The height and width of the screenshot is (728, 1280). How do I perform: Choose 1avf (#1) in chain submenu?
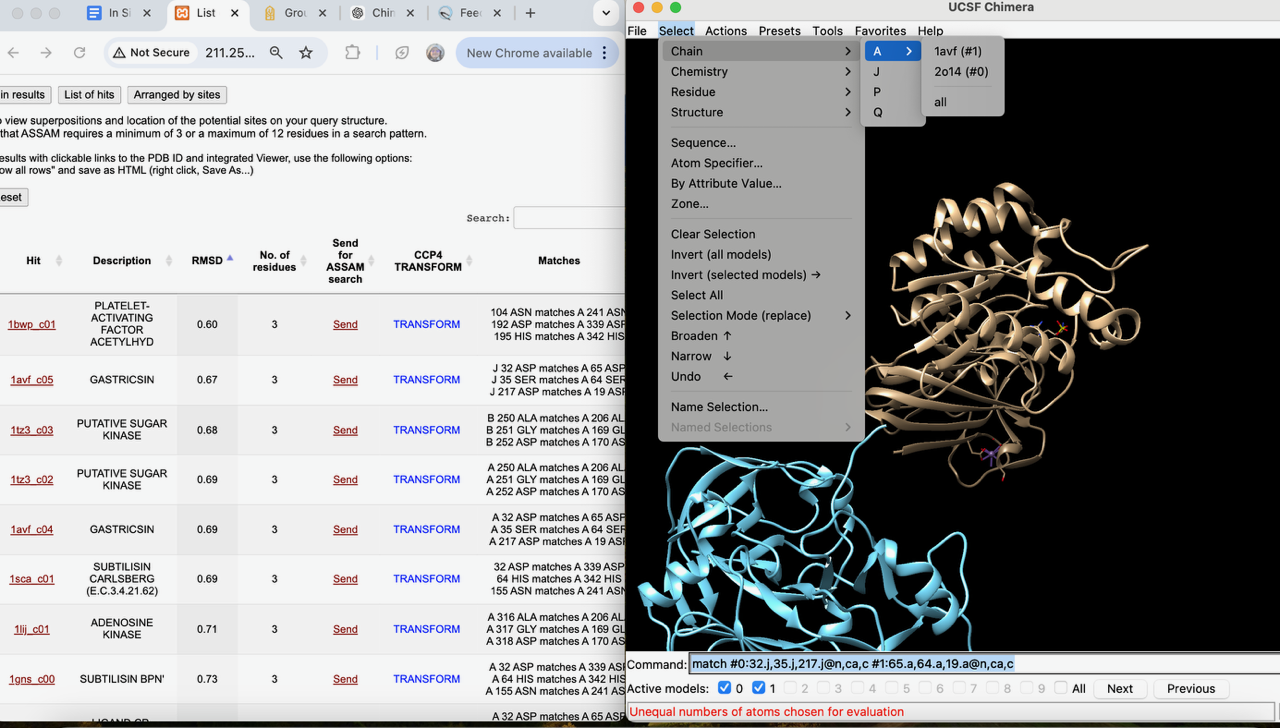pyautogui.click(x=957, y=51)
